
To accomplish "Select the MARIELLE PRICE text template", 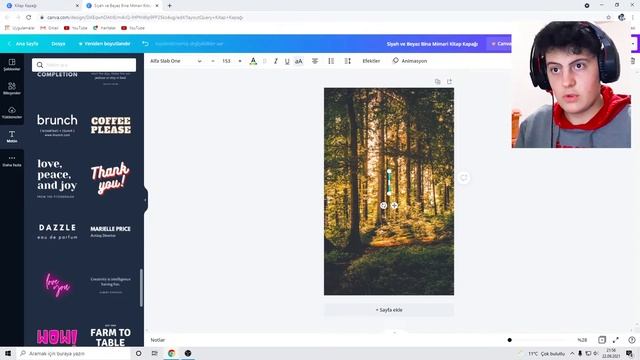I will coord(111,231).
